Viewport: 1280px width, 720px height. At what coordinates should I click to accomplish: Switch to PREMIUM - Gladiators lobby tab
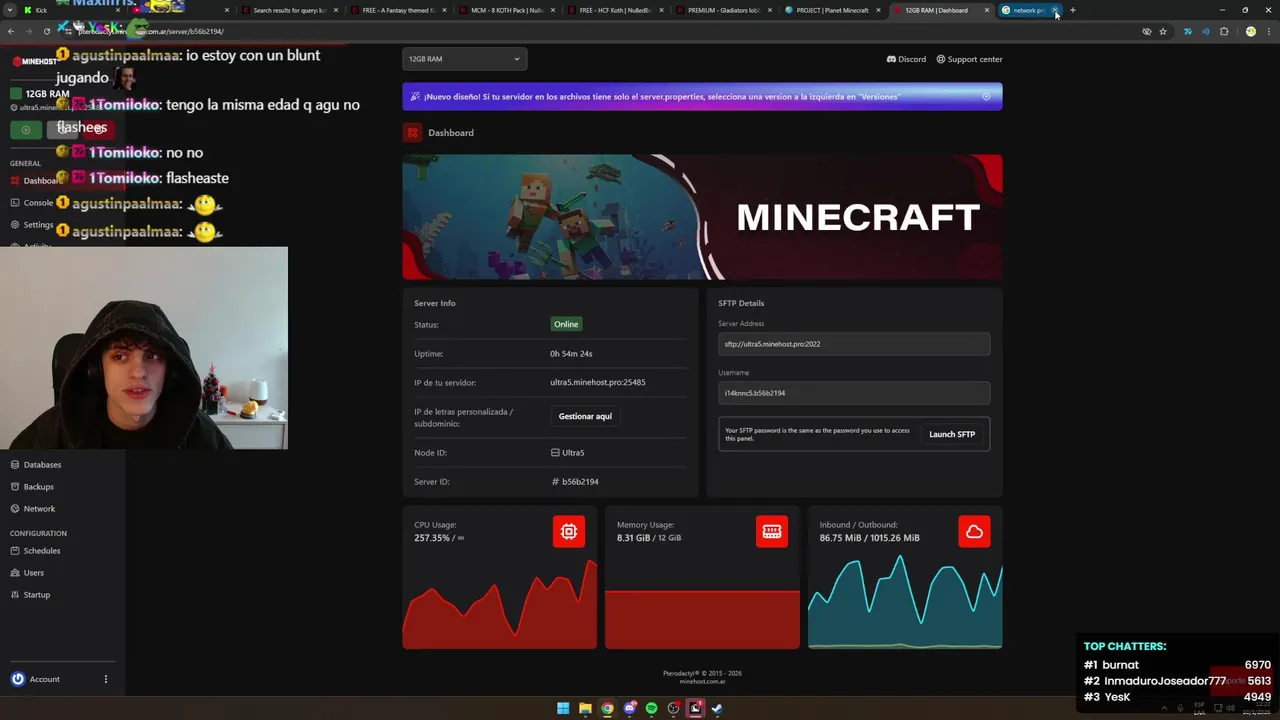click(x=724, y=10)
